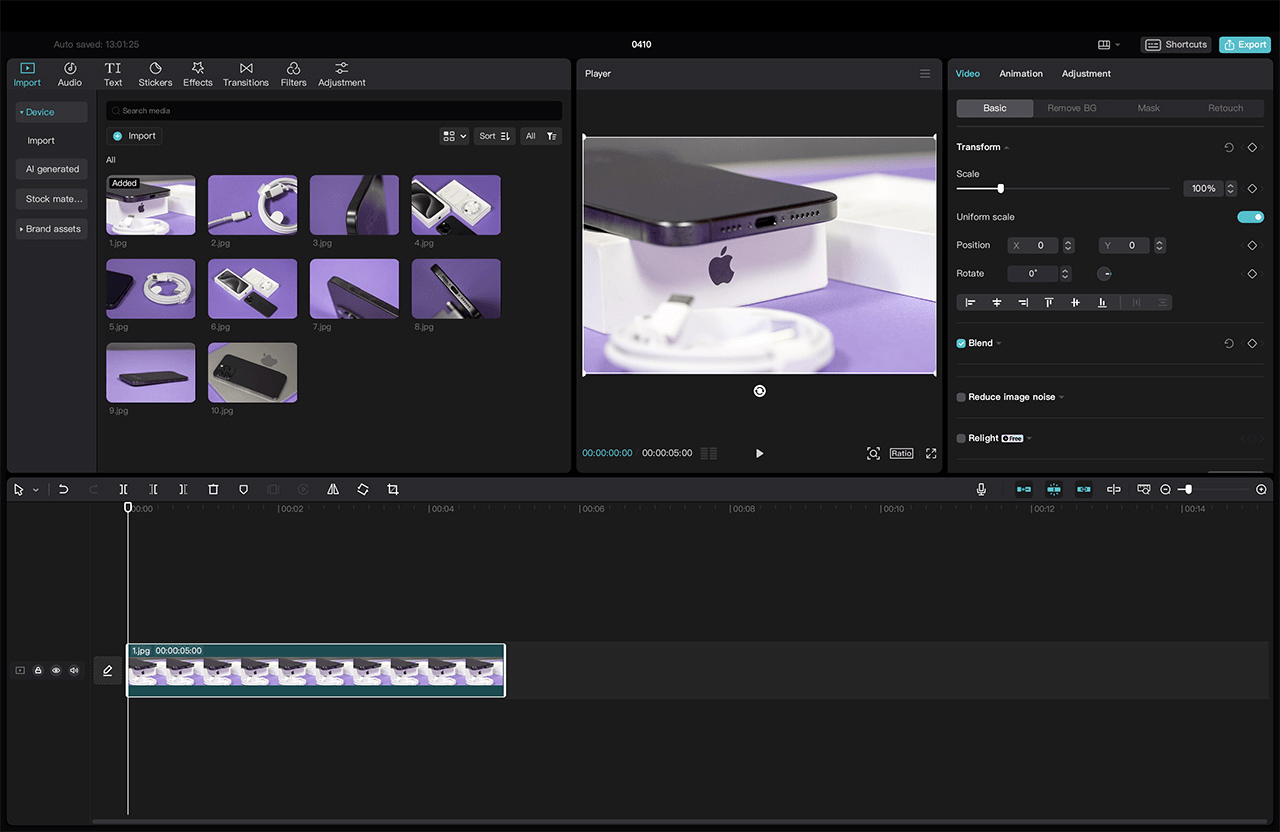
Task: Play the preview video
Action: 759,453
